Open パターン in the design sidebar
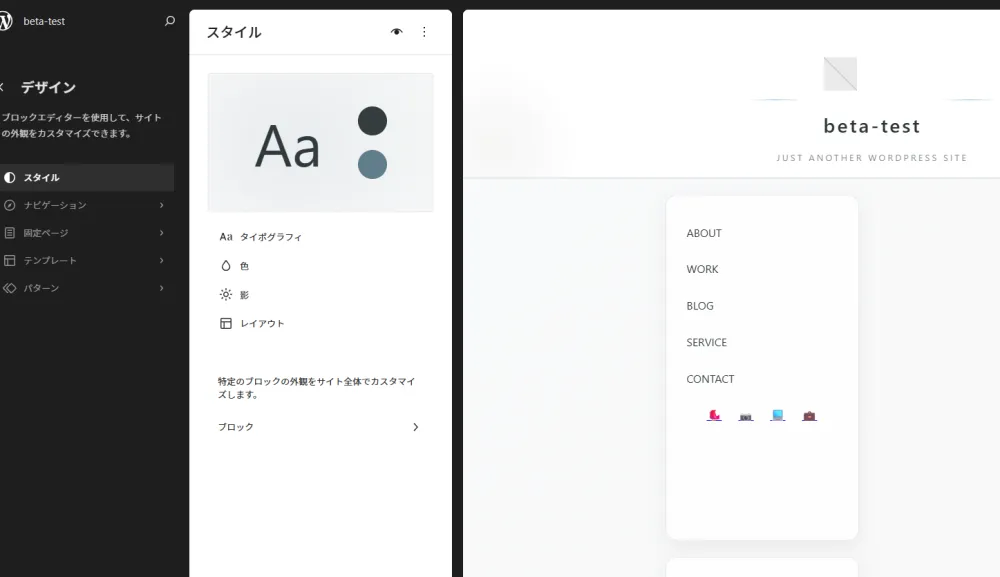Screen dimensions: 1000x577 click(x=42, y=289)
